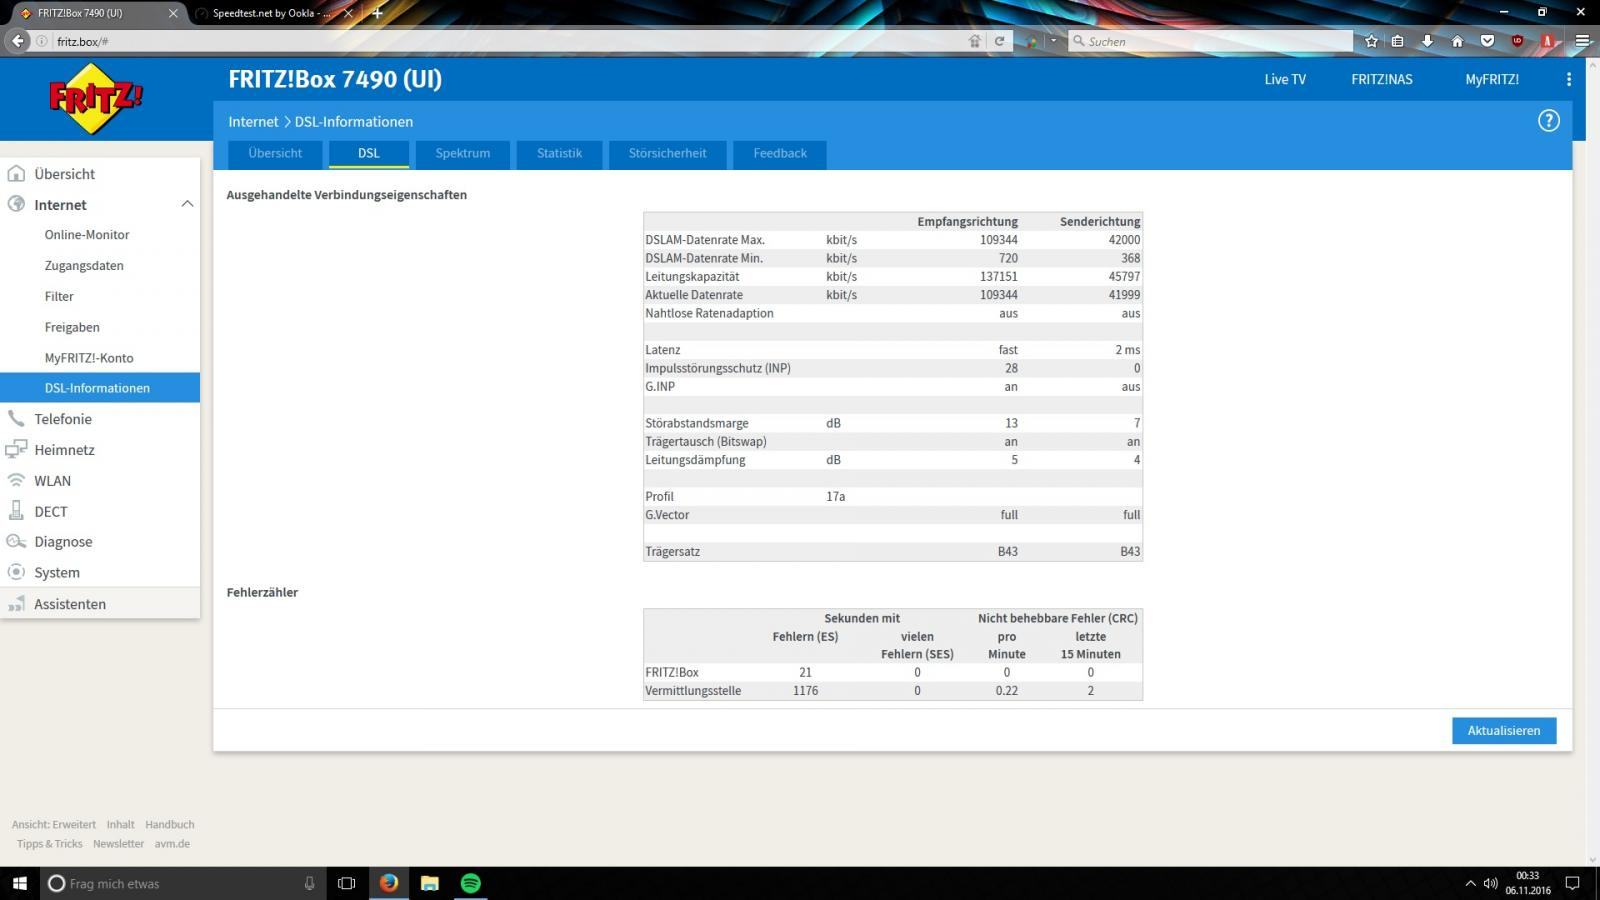
Task: Show bookmarks list icon
Action: pyautogui.click(x=1398, y=41)
